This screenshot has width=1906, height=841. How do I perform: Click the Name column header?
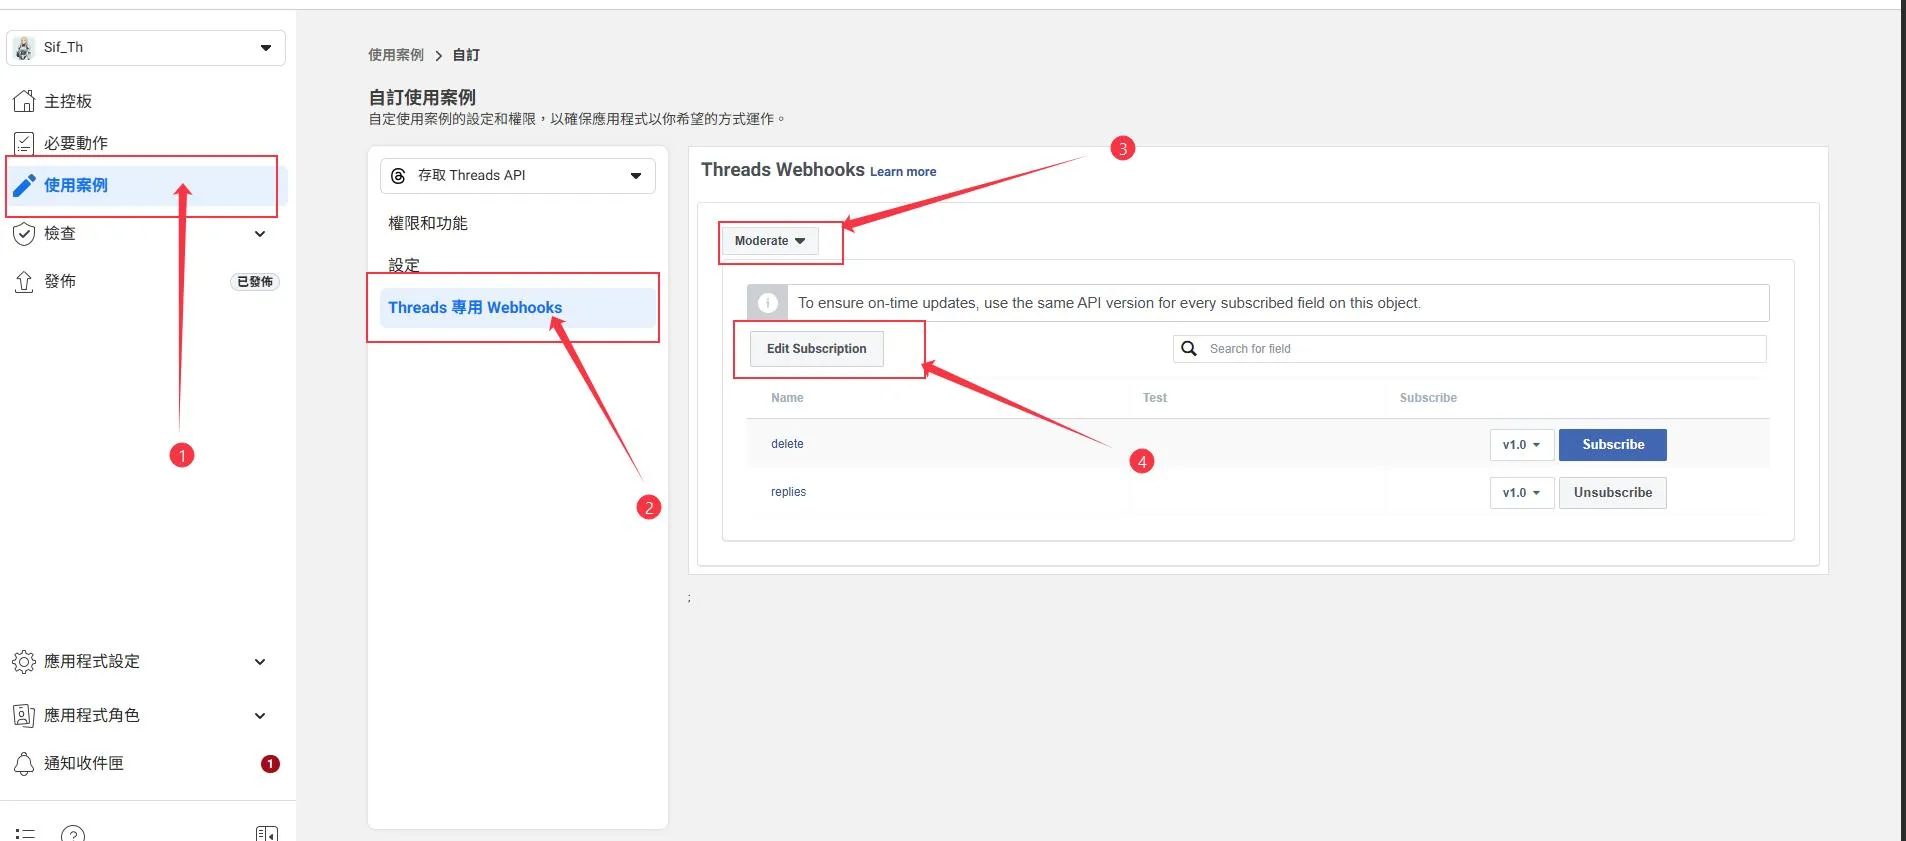coord(787,398)
